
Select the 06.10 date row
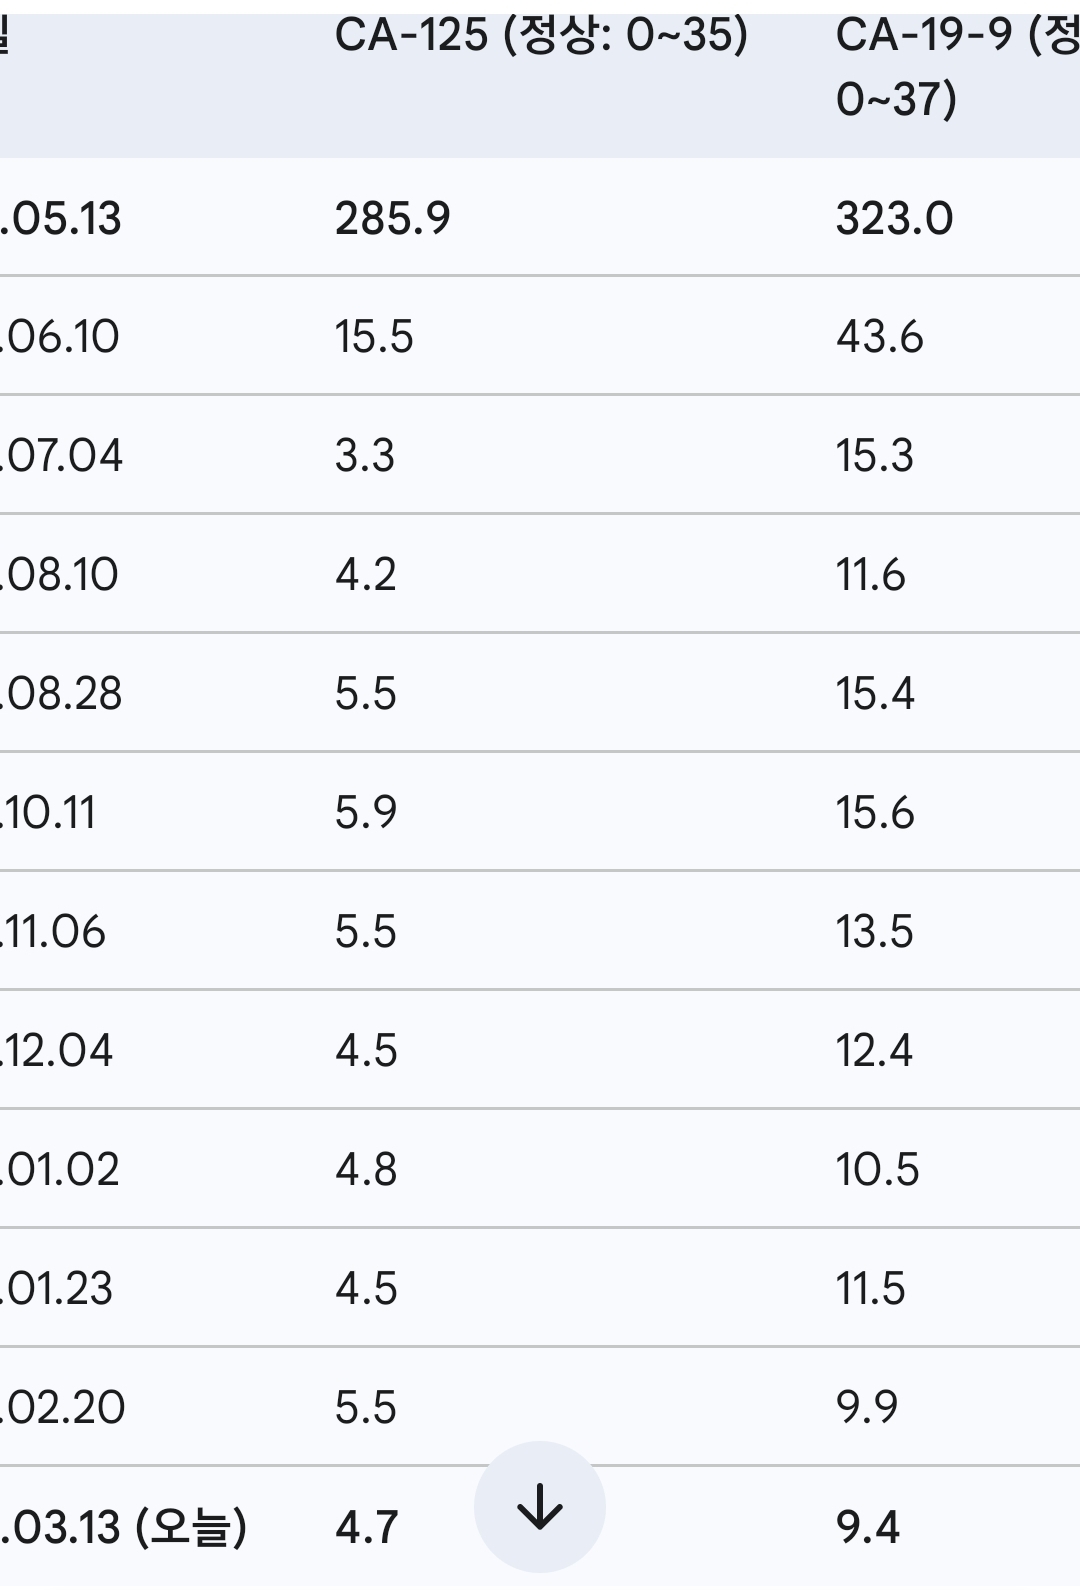point(540,336)
